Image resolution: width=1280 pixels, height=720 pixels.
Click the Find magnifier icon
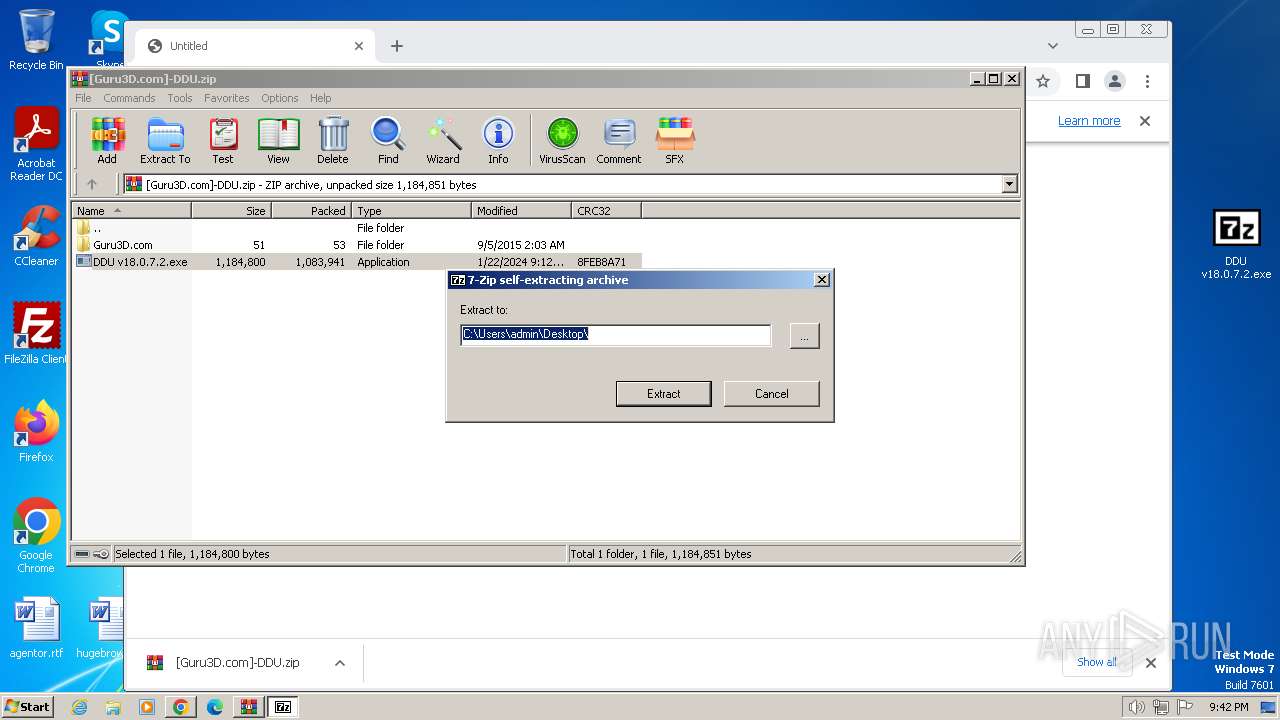(x=388, y=140)
